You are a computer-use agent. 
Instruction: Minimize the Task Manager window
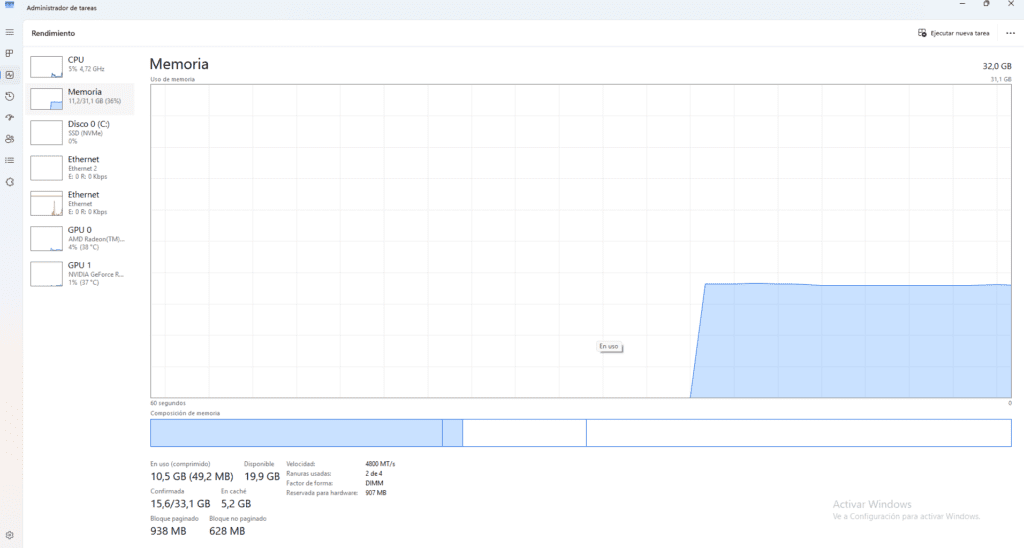pos(962,4)
